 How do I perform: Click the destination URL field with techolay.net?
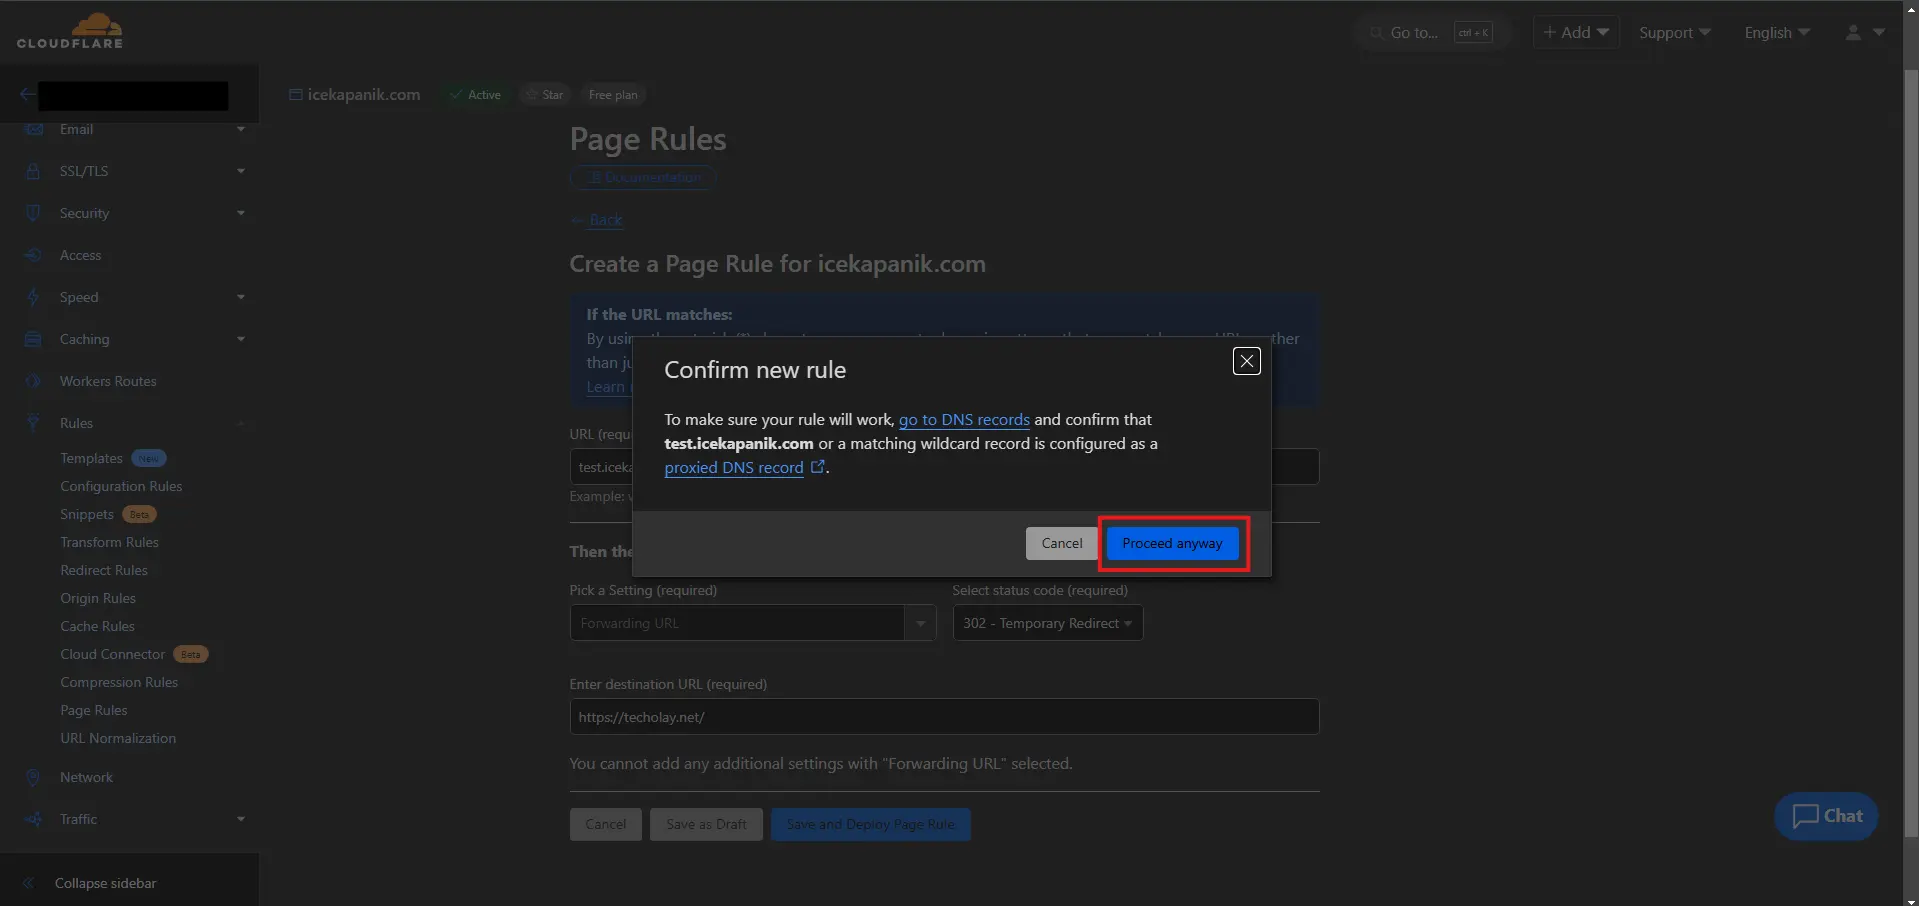(944, 717)
